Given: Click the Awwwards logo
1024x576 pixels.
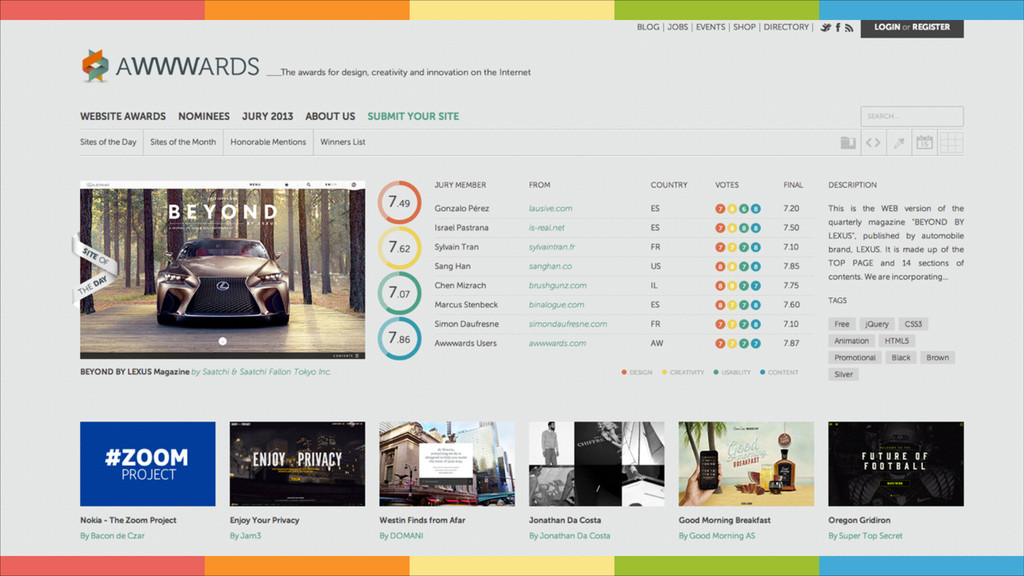Looking at the screenshot, I should pos(170,66).
